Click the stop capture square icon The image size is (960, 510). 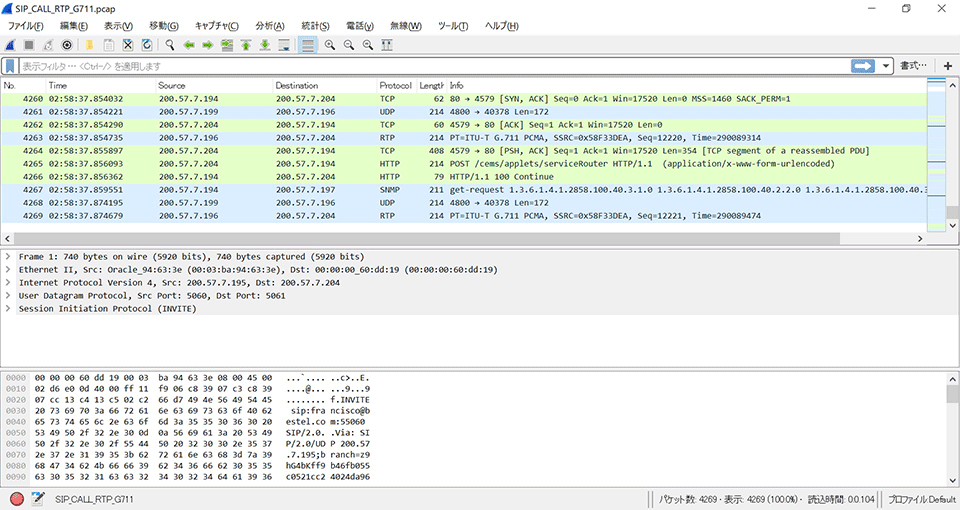point(29,45)
